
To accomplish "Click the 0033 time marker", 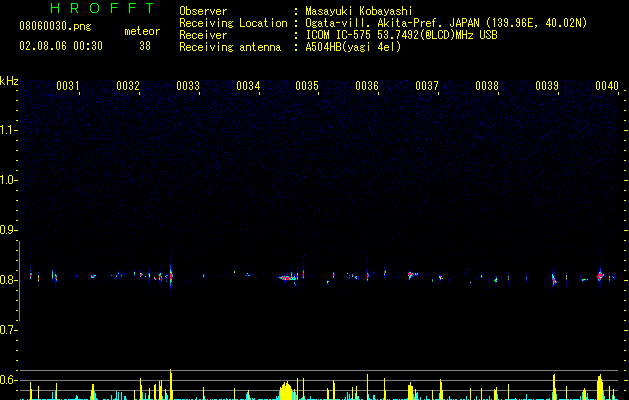I will [188, 86].
